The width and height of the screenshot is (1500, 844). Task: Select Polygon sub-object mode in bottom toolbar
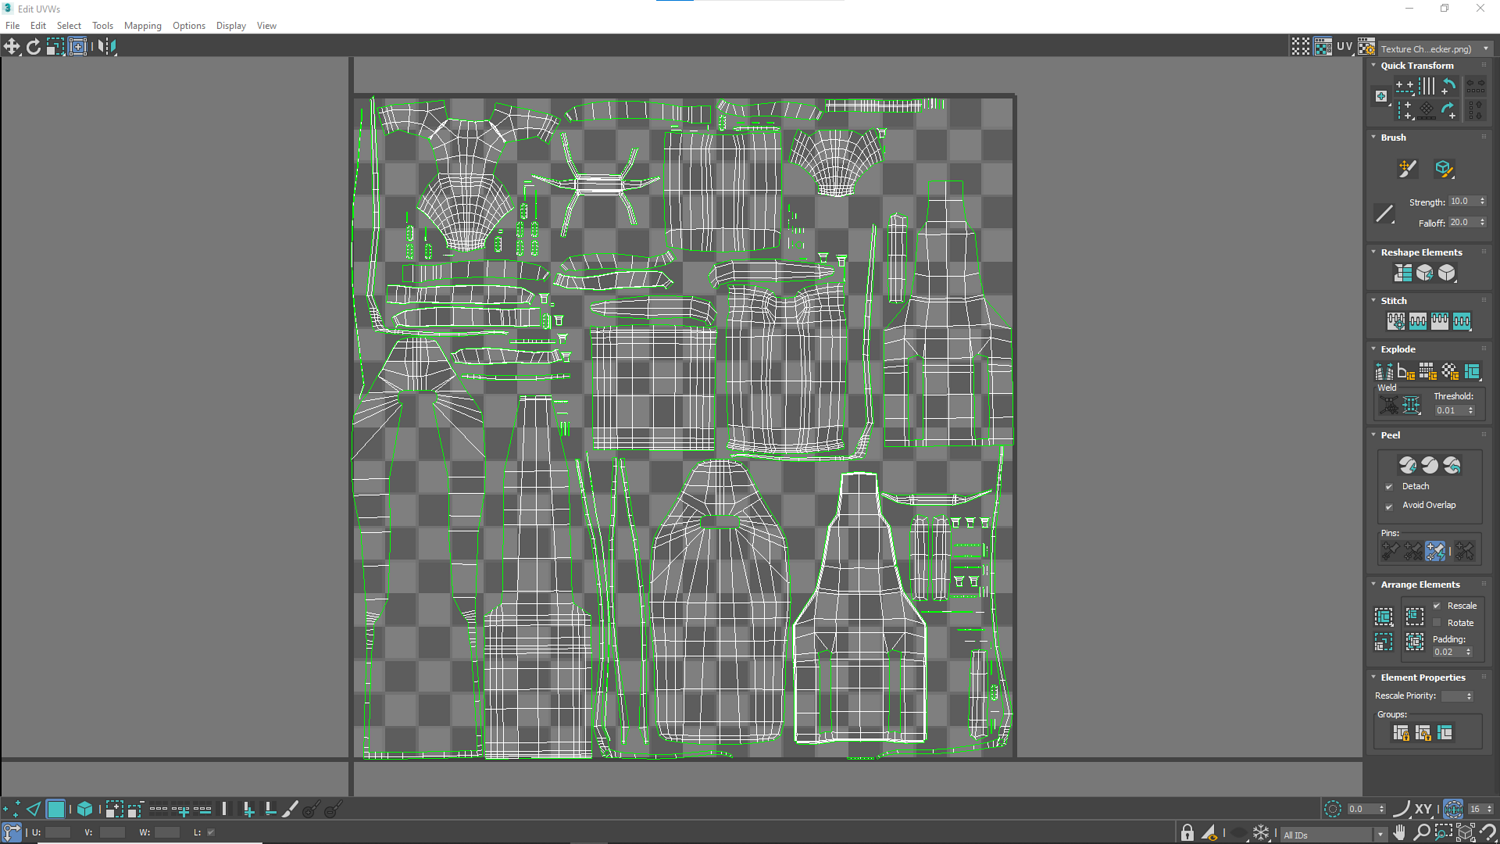[x=56, y=809]
